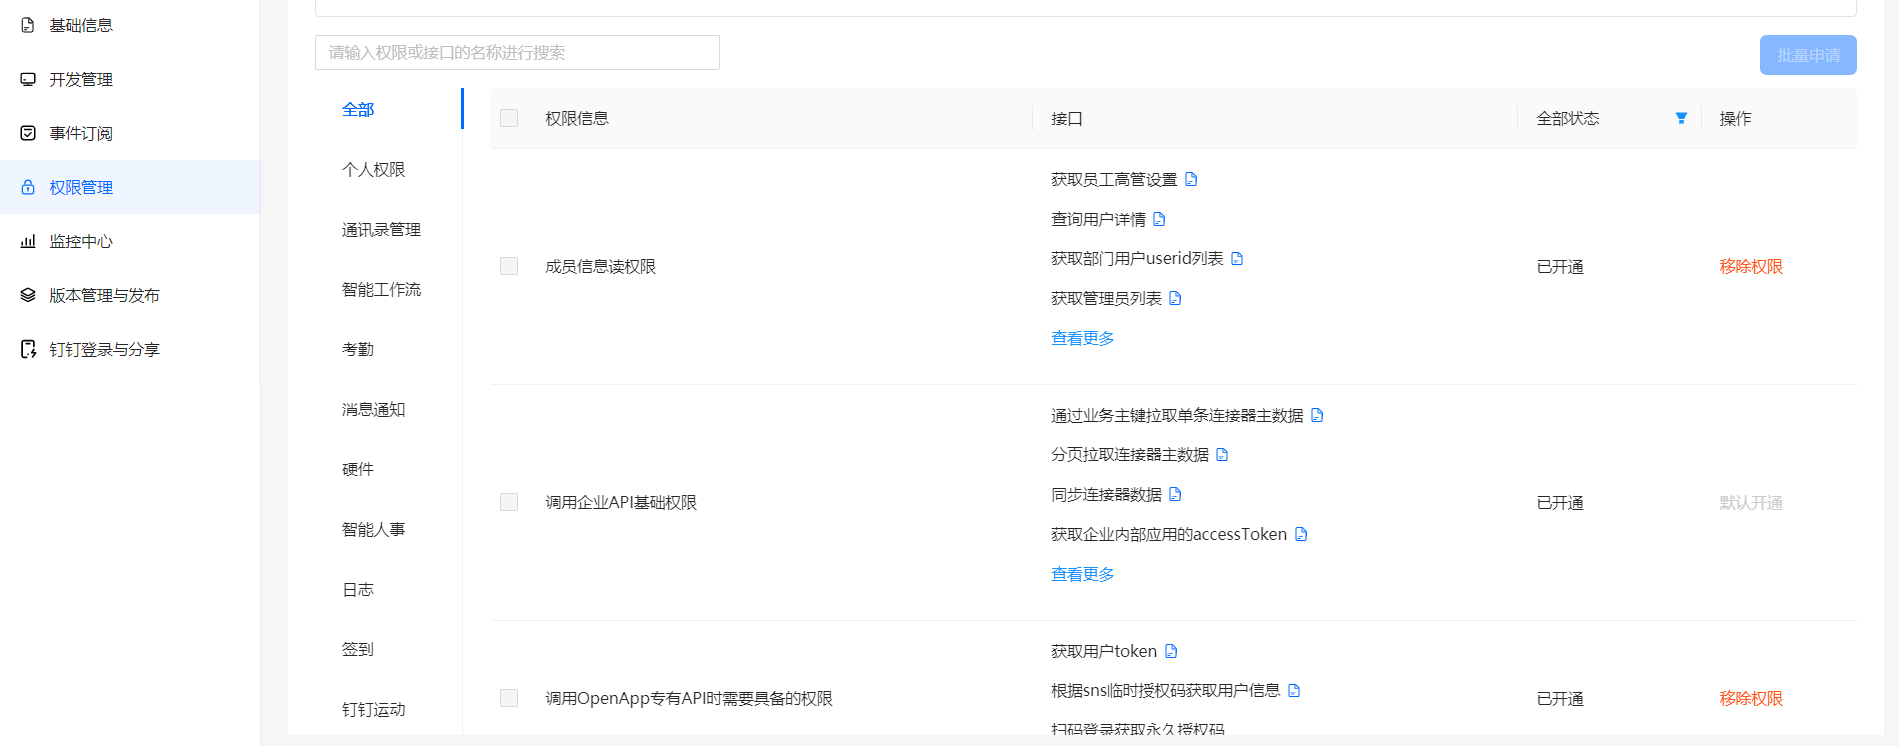Switch to the 通讯录管理 category tab

pos(381,230)
